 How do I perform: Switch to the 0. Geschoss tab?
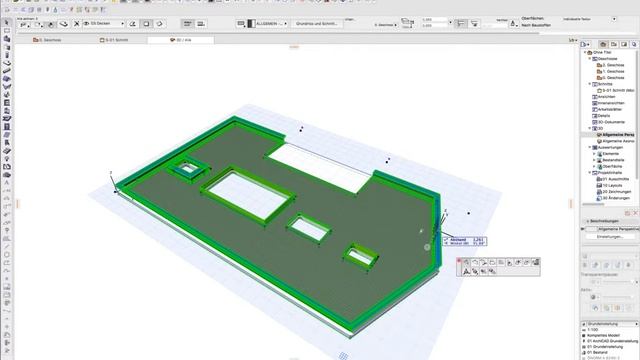[x=48, y=40]
